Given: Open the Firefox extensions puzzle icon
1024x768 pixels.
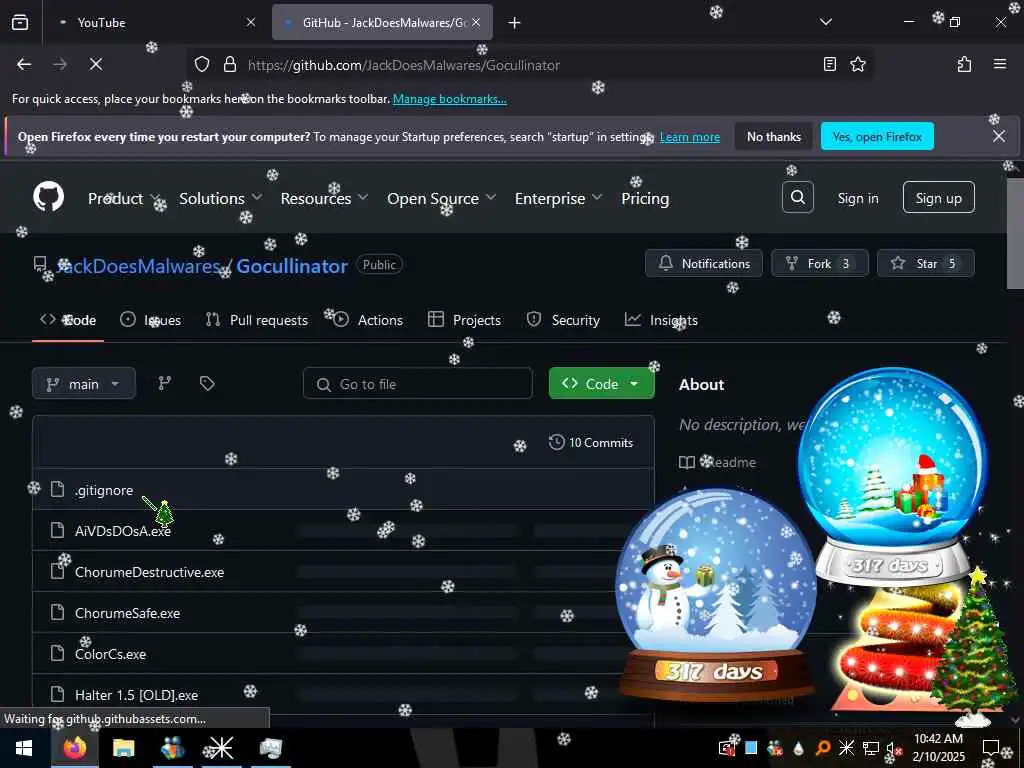Looking at the screenshot, I should (964, 64).
